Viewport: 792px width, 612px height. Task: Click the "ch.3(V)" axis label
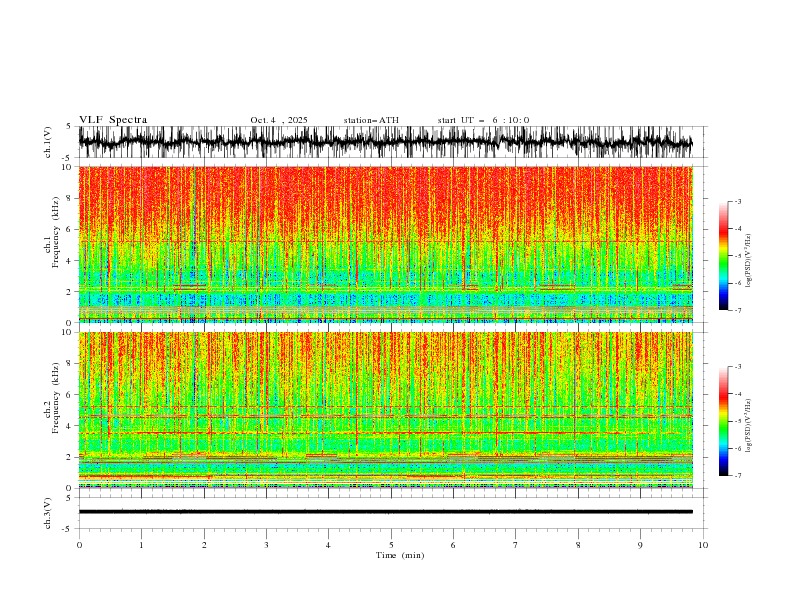pos(48,513)
